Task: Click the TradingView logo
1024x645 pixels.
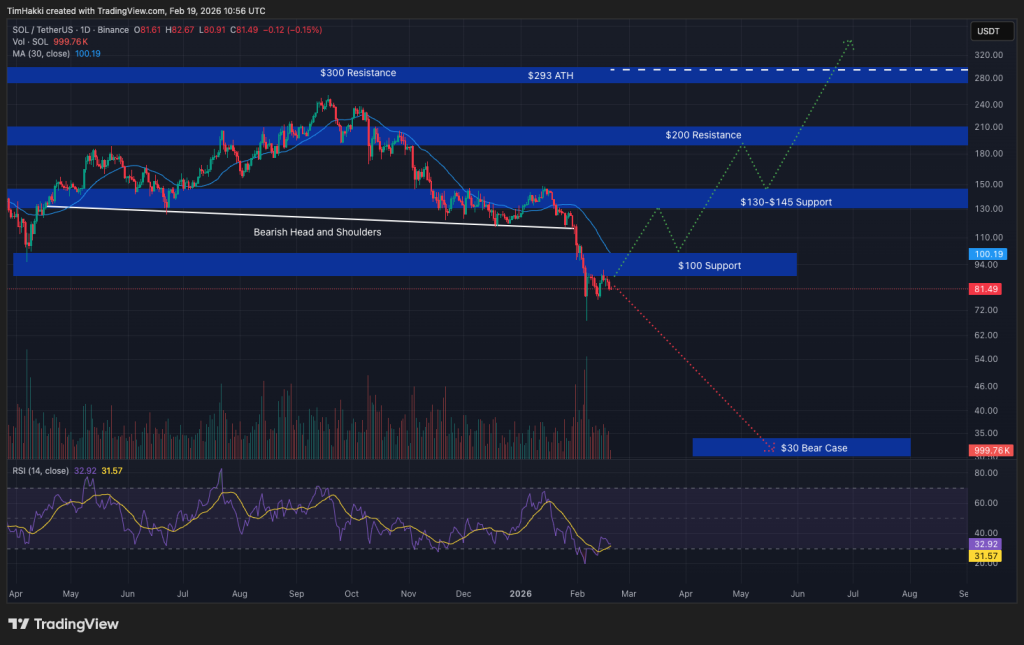Action: click(63, 623)
